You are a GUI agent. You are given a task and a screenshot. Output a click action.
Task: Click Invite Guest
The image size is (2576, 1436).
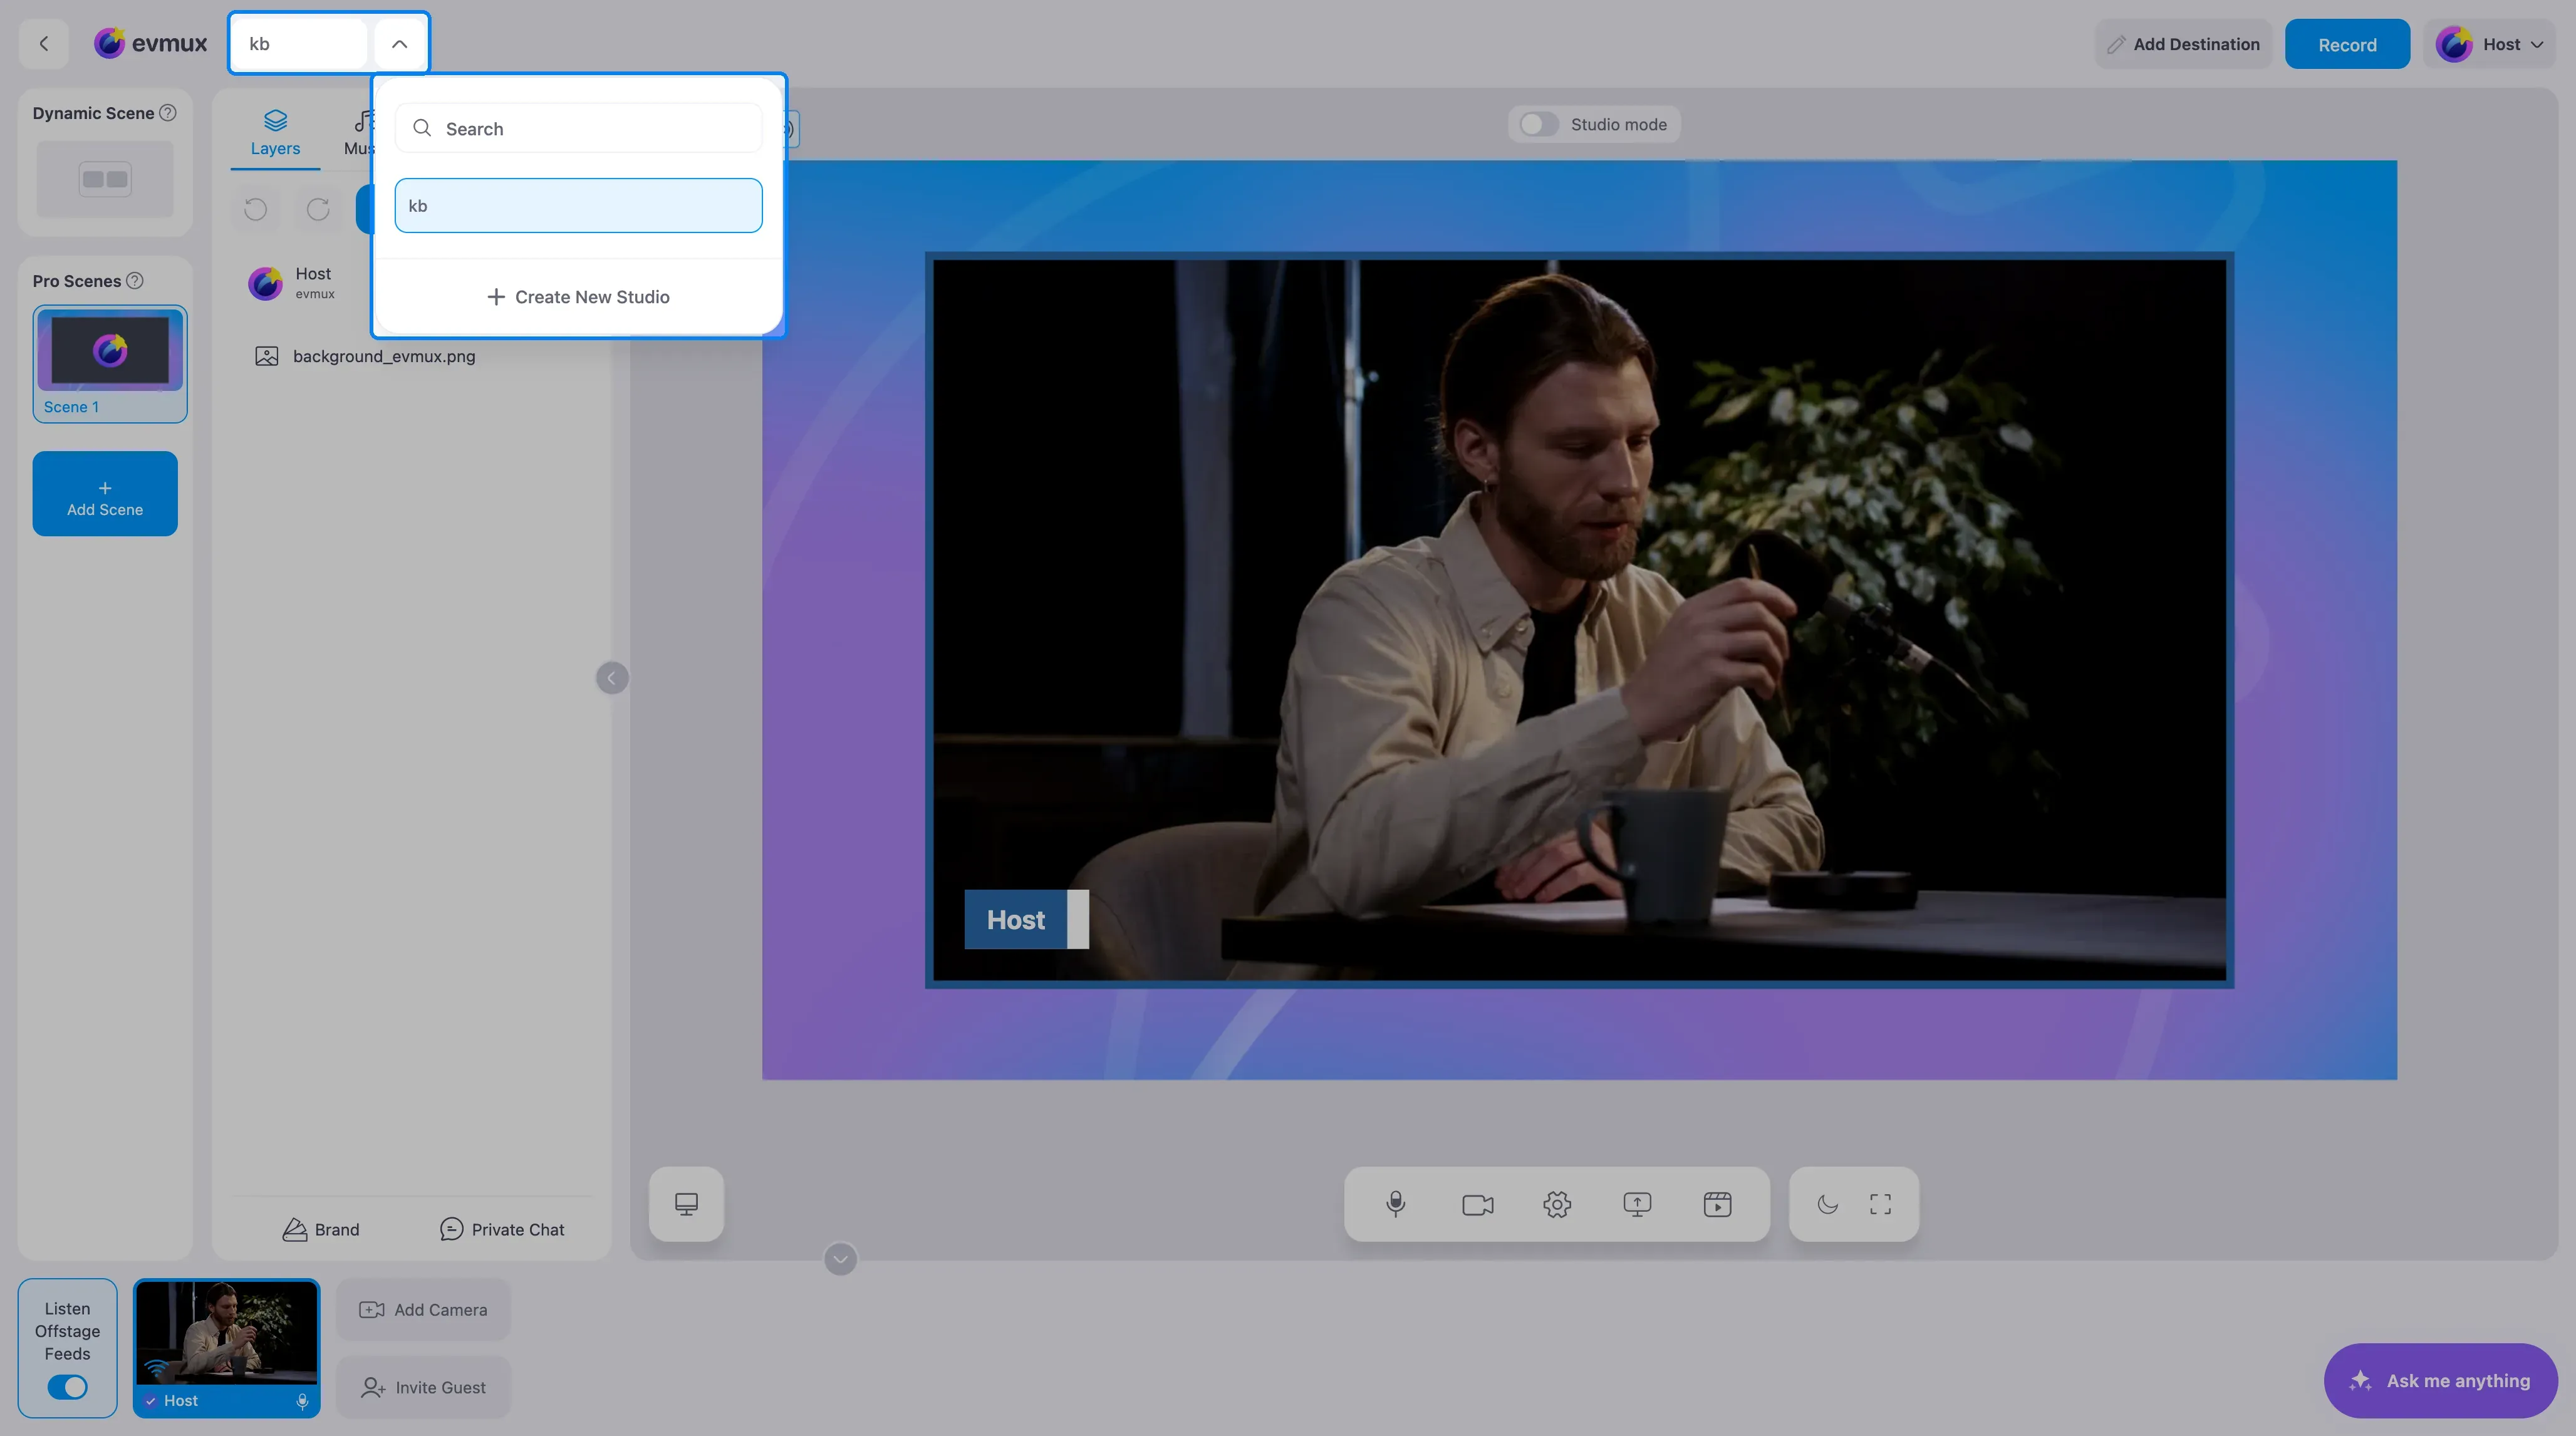423,1387
